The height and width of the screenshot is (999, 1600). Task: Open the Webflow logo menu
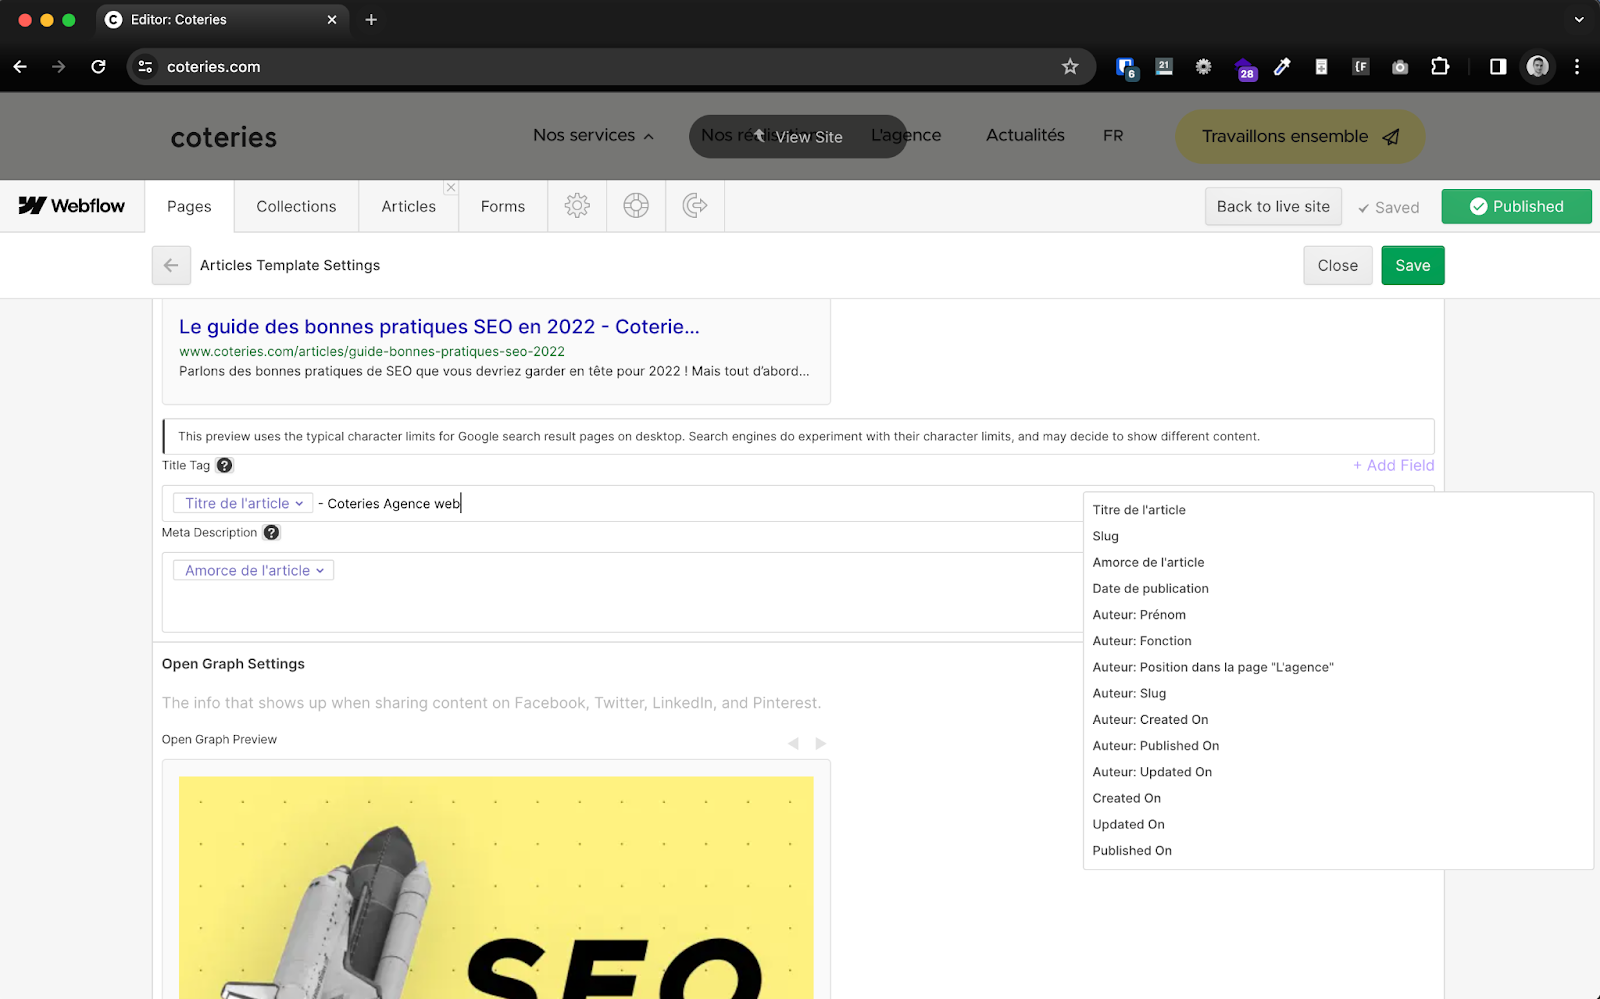[72, 206]
